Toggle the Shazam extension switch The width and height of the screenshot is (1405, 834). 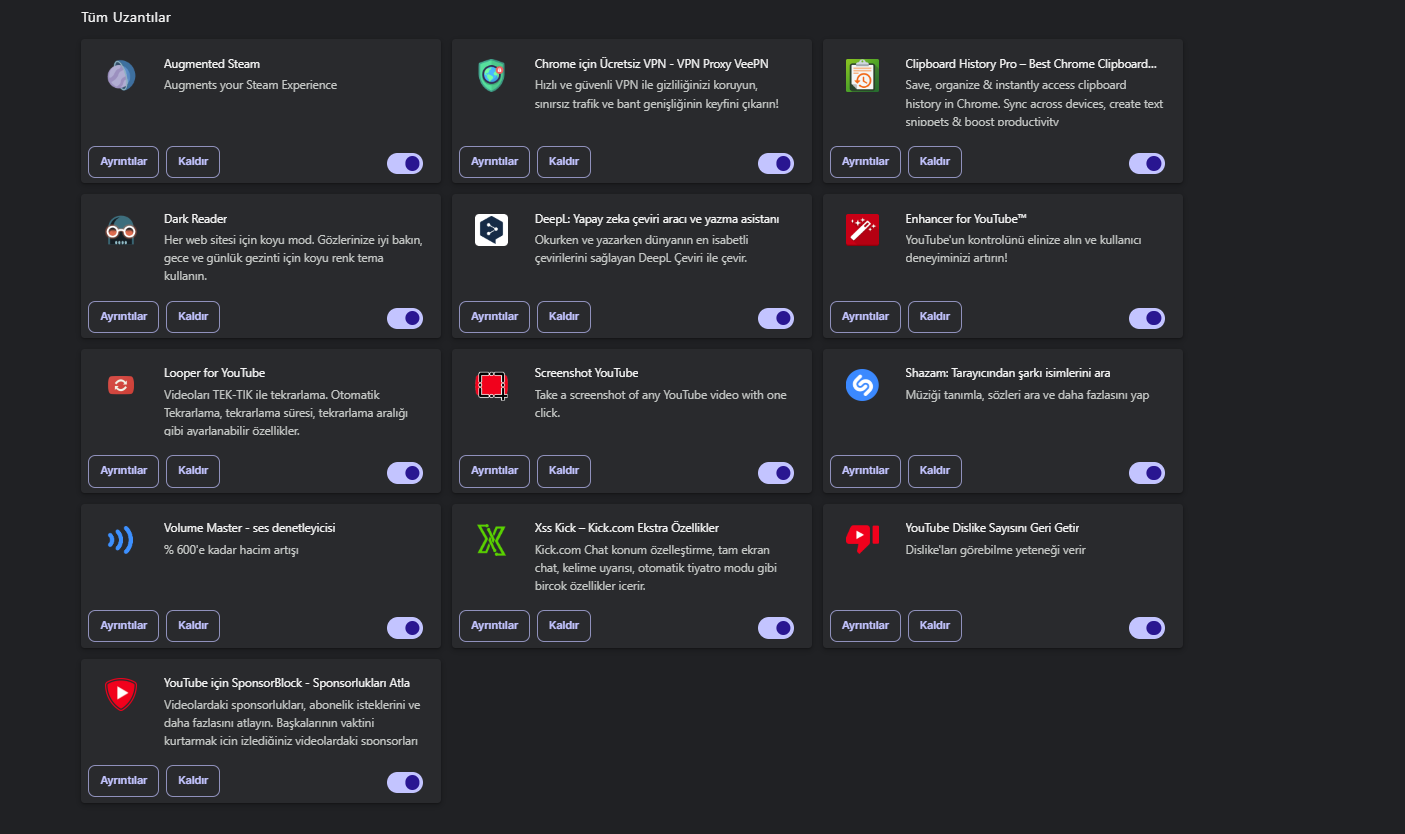1147,472
